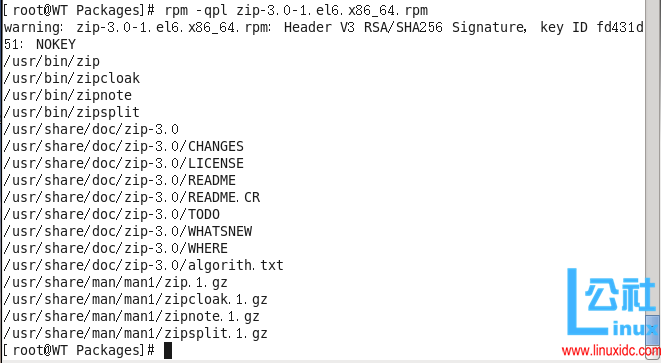Click the Linux公社 watermark logo
Viewport: 661px width, 363px height.
[613, 302]
